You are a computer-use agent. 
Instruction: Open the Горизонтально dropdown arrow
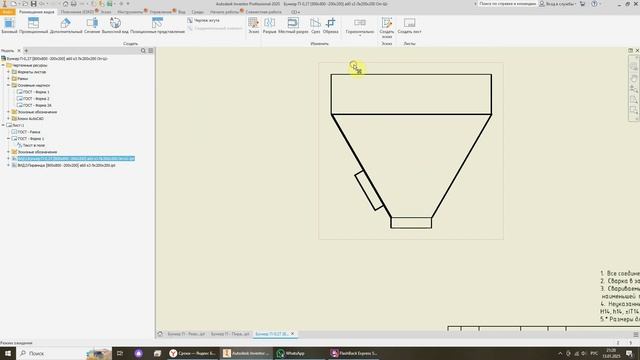pyautogui.click(x=360, y=36)
